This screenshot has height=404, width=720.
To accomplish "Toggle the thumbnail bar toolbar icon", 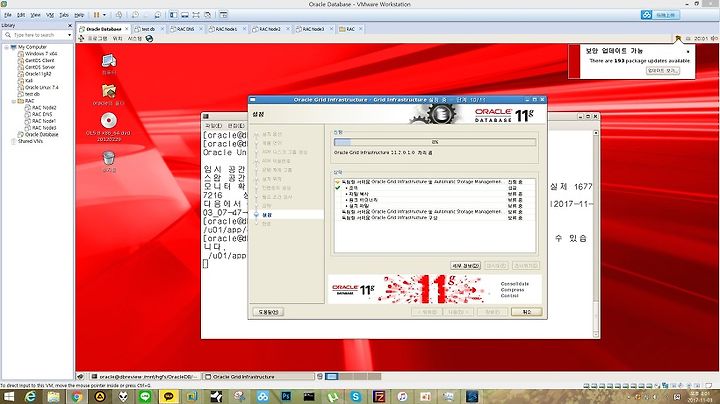I will (185, 15).
